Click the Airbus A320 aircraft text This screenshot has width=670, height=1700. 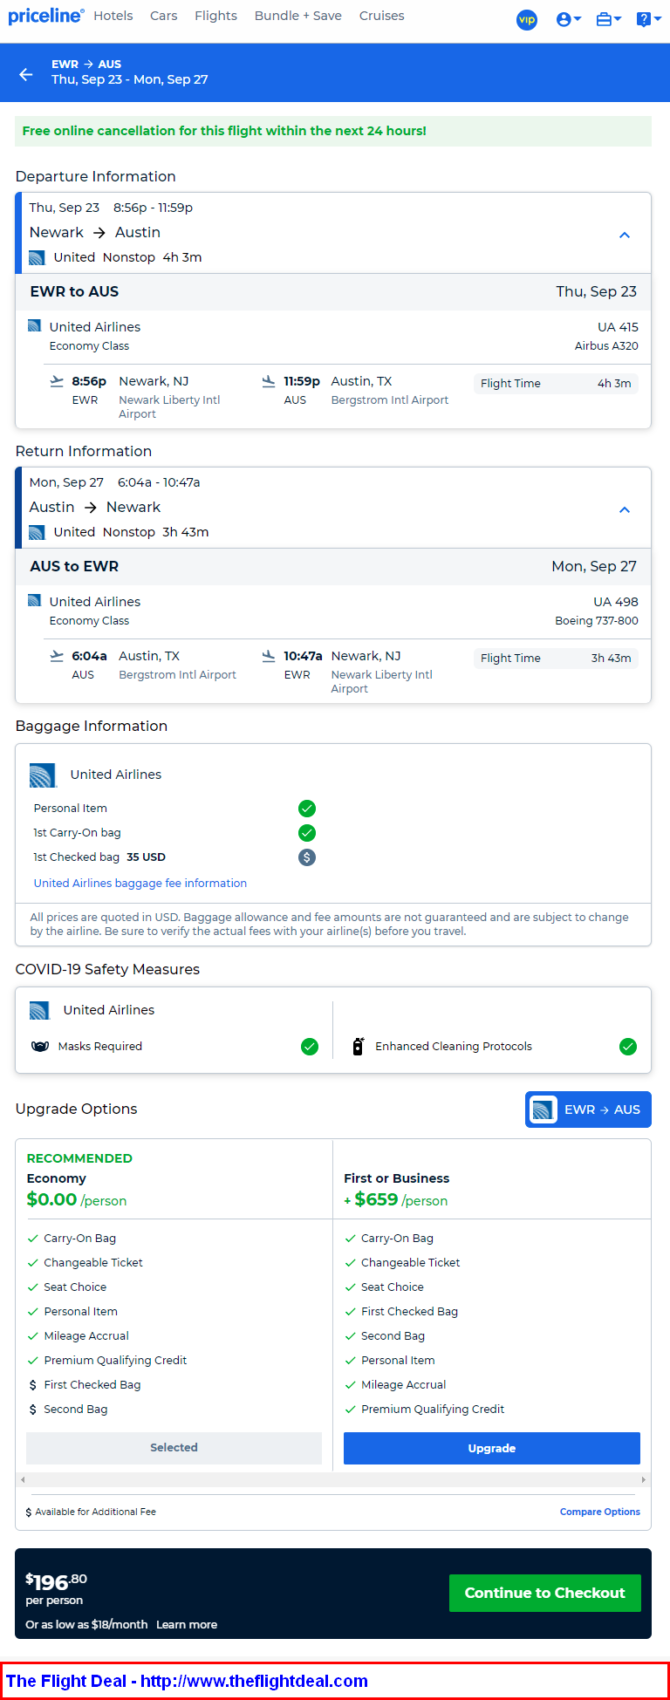606,346
